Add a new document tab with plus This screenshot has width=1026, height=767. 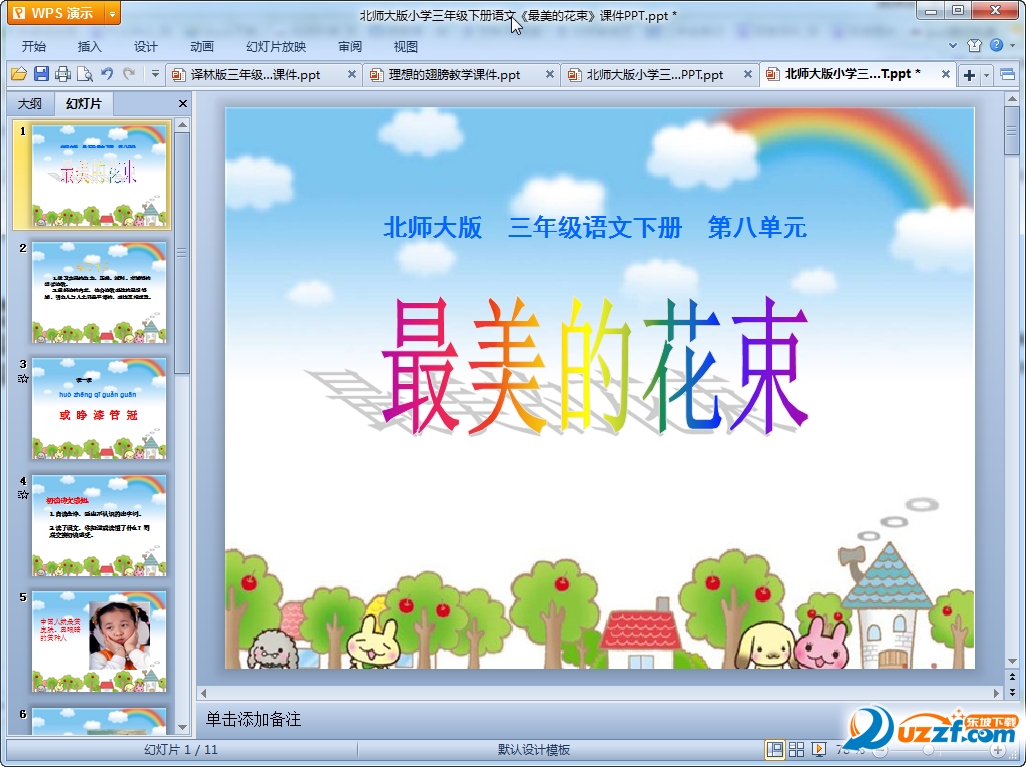pyautogui.click(x=970, y=75)
